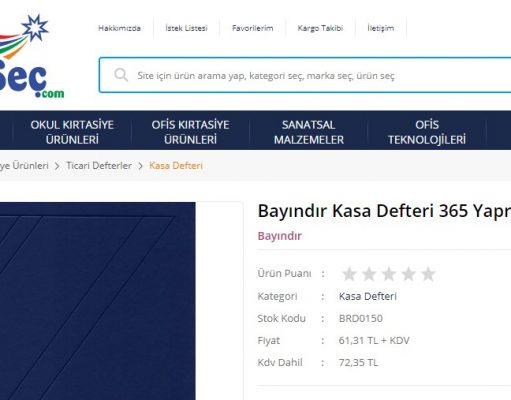Click Kasa Defteri breadcrumb

(x=176, y=165)
